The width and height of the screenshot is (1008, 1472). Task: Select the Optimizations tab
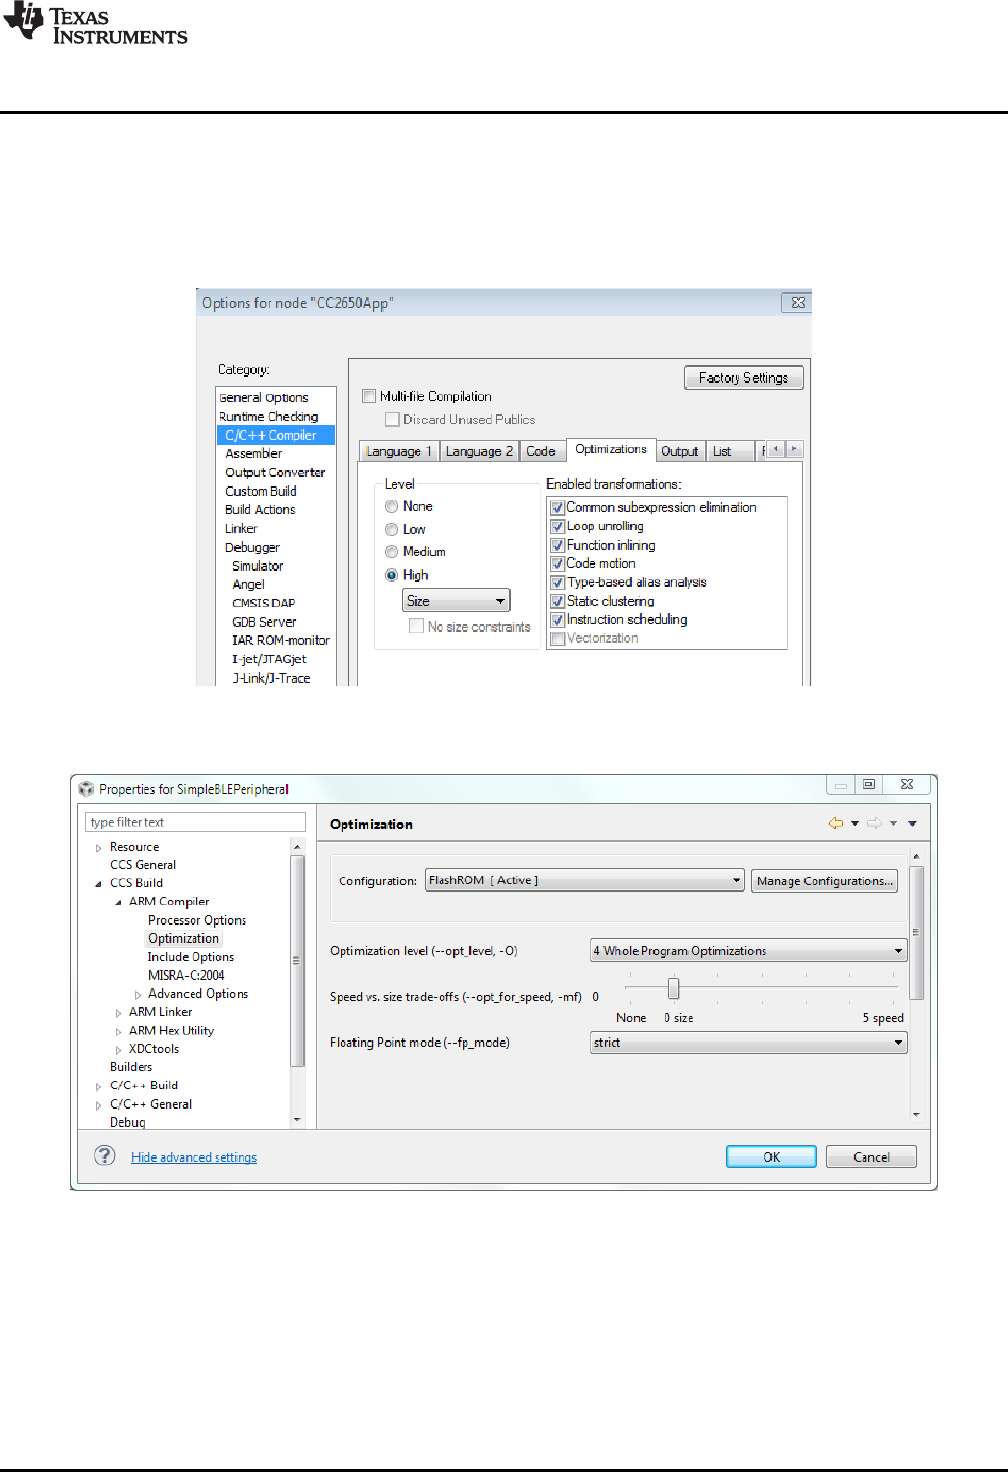(x=611, y=449)
